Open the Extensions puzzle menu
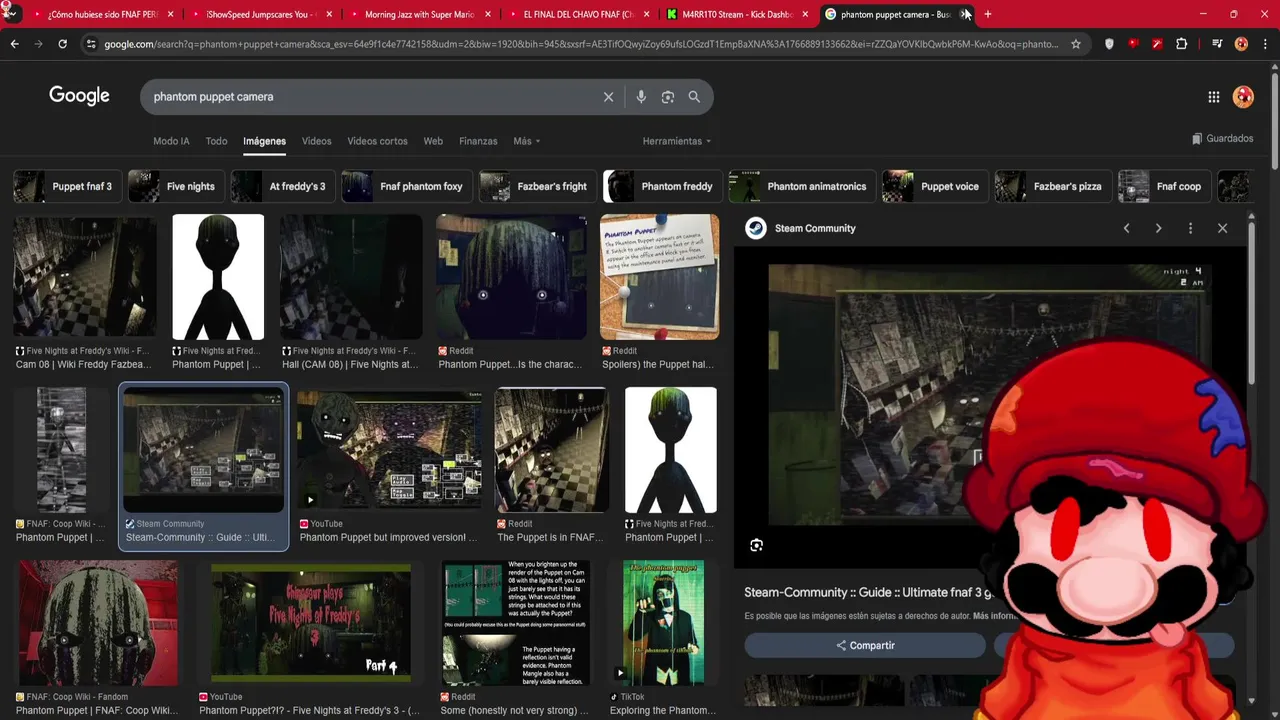The image size is (1280, 720). click(x=1181, y=44)
